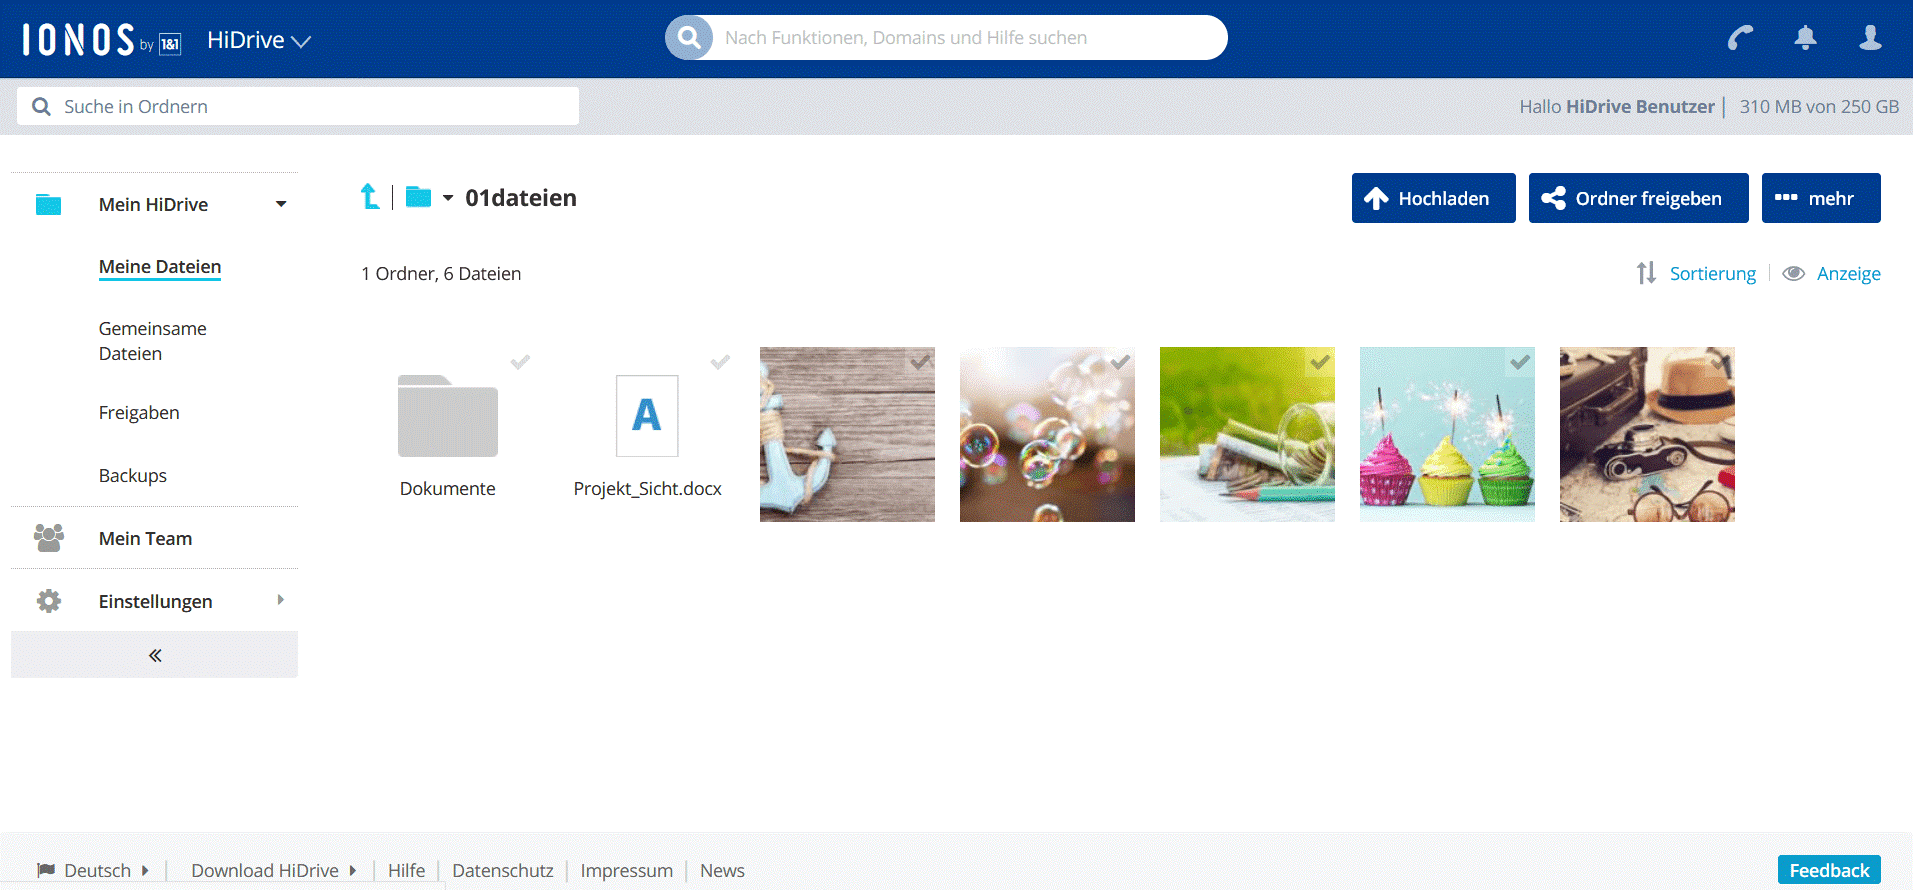This screenshot has height=890, width=1913.
Task: Click the flag icon in footer
Action: tap(46, 869)
